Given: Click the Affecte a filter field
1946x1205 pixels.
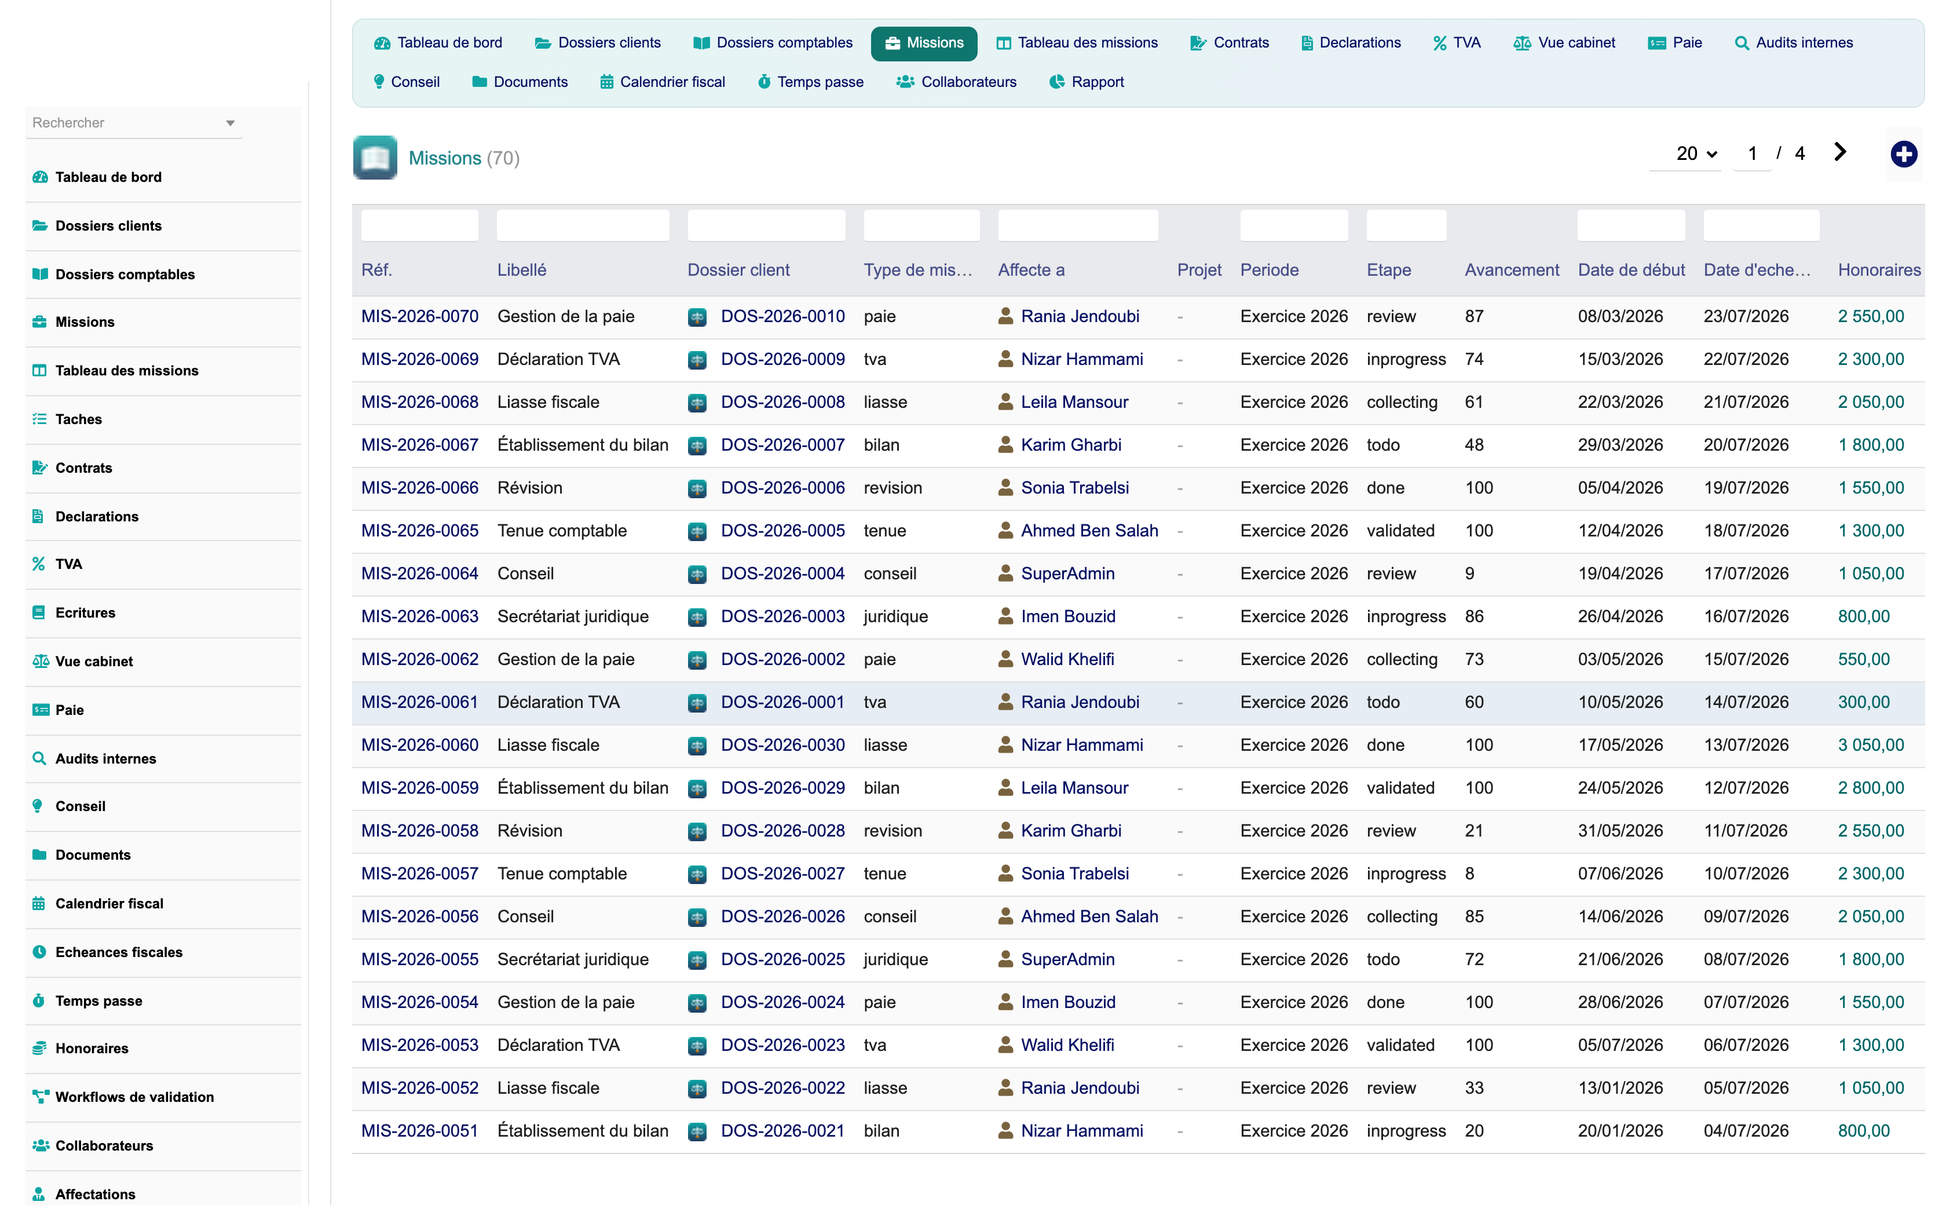Looking at the screenshot, I should click(1078, 225).
